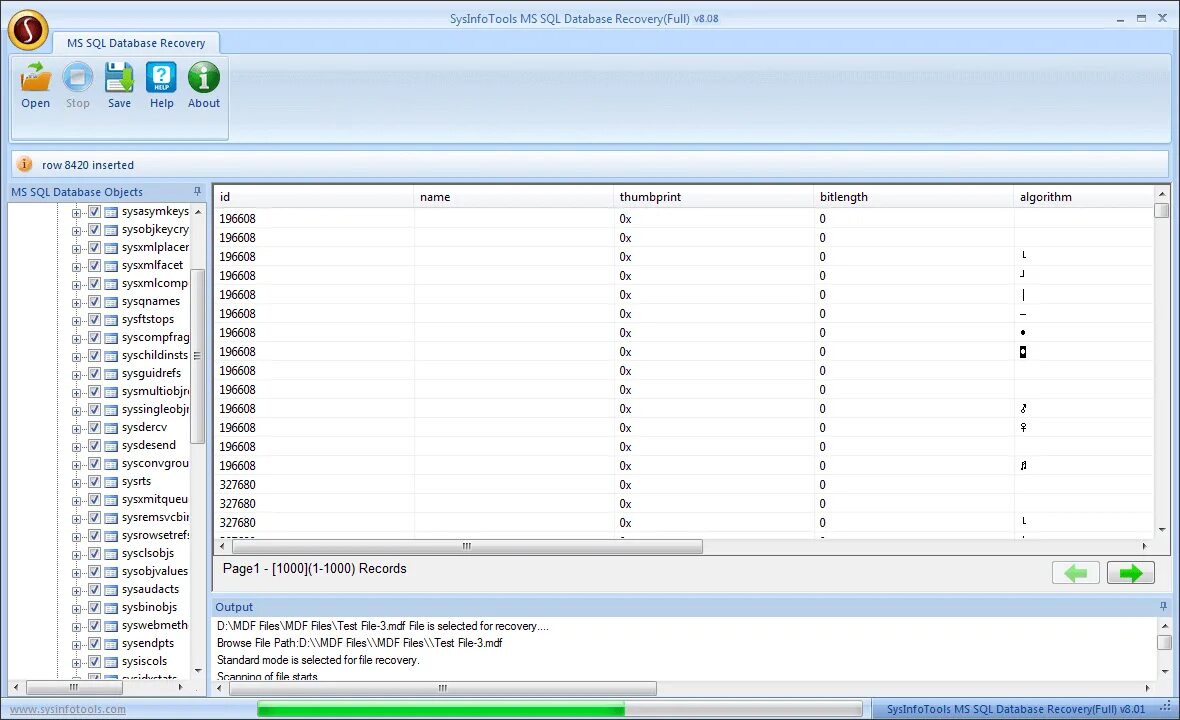Click the pin icon on MS SQL Database Objects panel

[x=197, y=191]
